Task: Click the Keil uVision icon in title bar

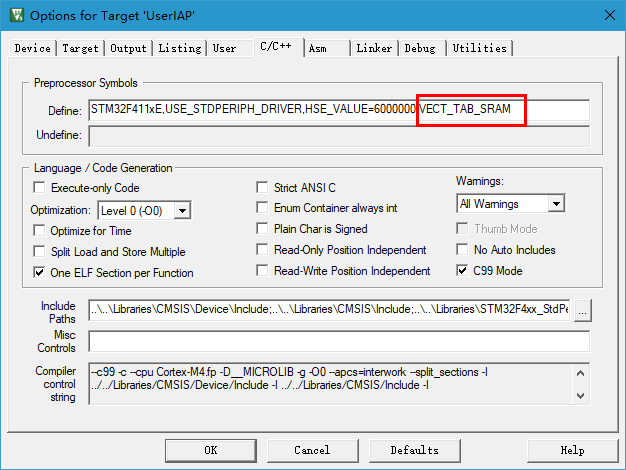Action: (16, 16)
